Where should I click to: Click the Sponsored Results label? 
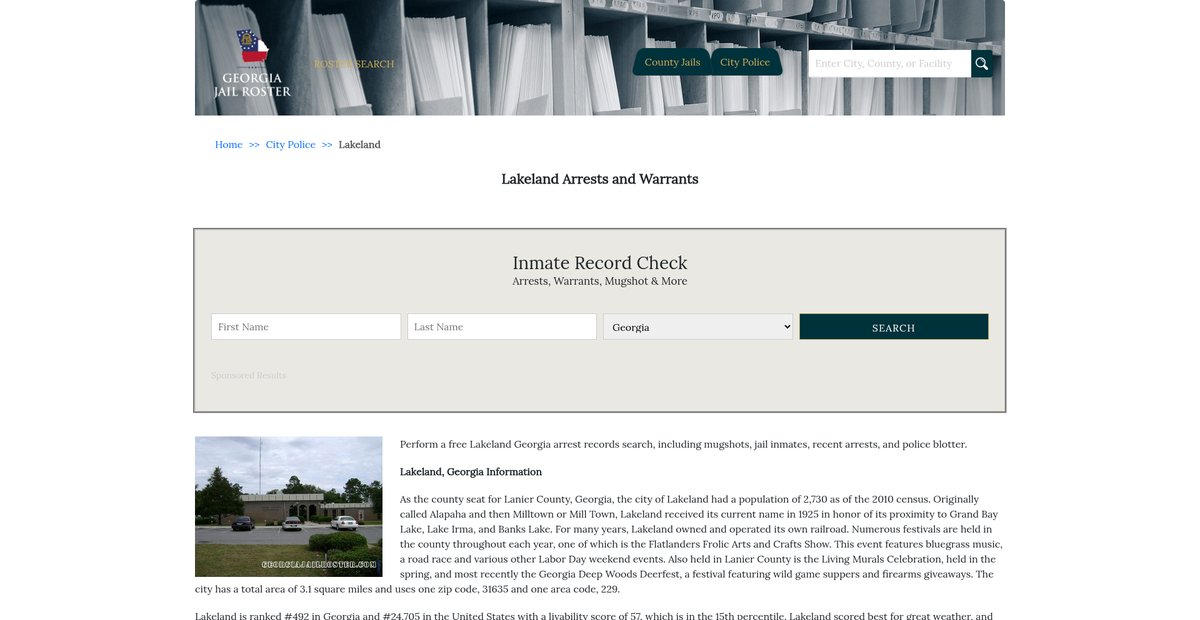point(248,376)
